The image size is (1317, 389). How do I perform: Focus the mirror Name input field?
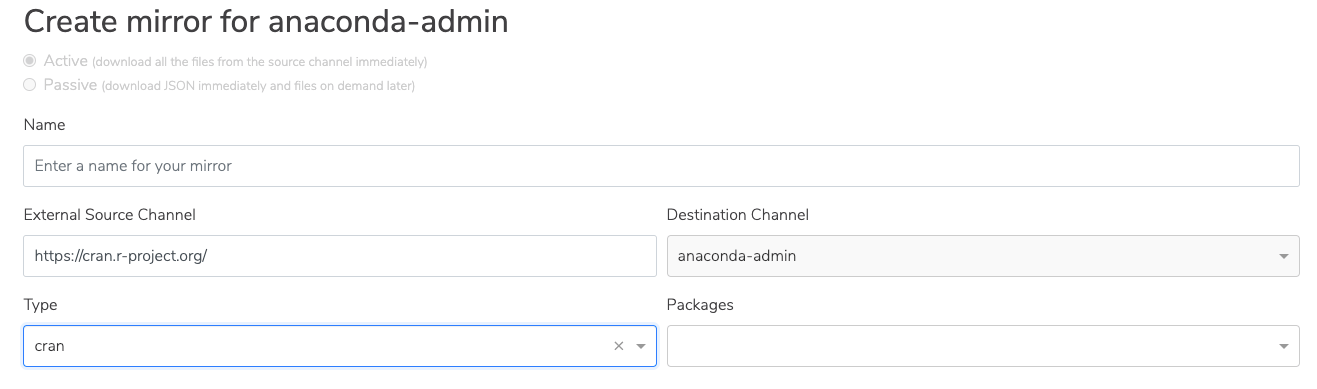pos(661,166)
